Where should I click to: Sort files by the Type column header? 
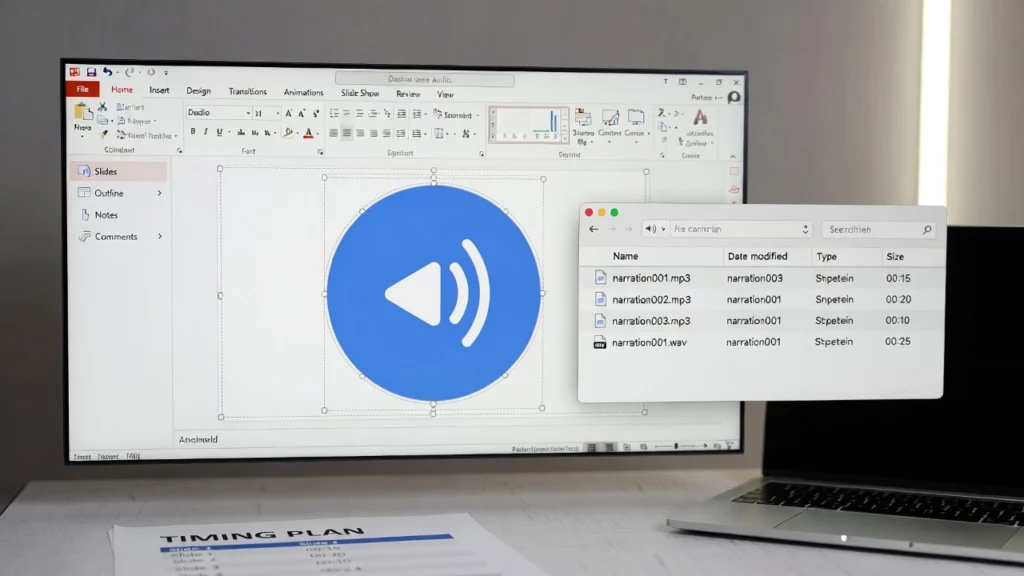coord(826,257)
